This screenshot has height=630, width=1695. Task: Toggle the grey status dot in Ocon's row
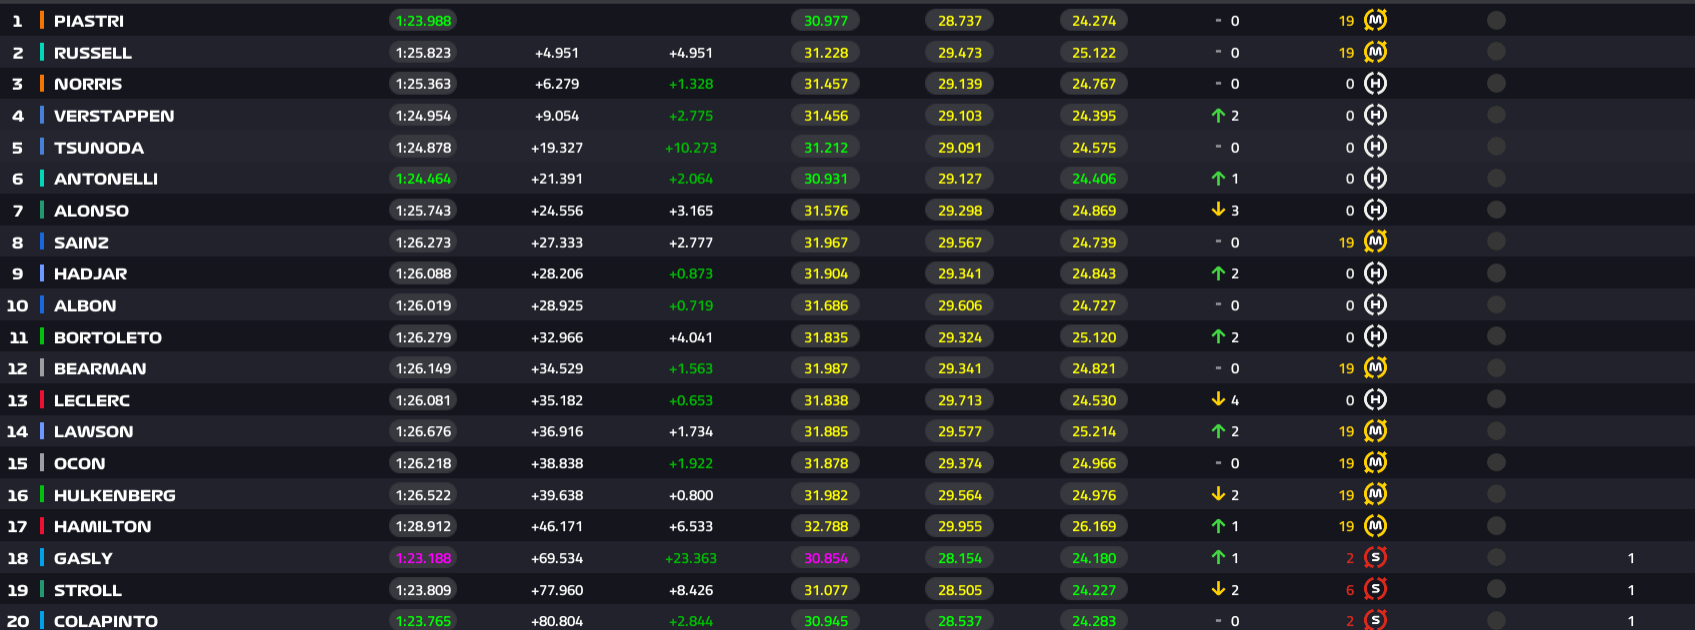click(x=1496, y=463)
